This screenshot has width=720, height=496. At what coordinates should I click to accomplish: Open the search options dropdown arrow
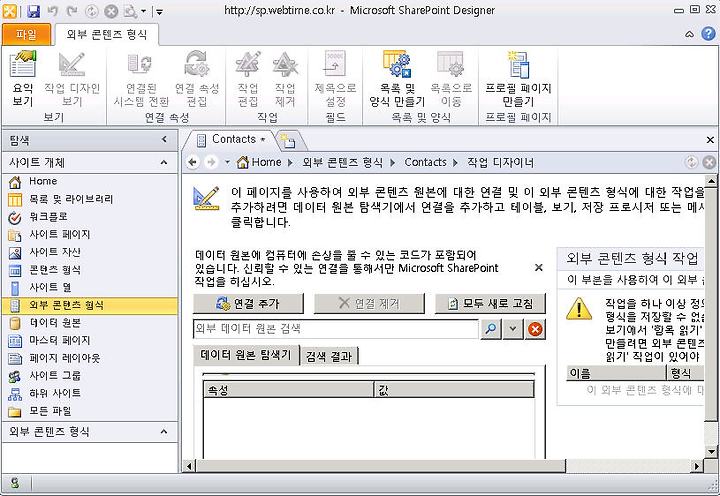513,329
